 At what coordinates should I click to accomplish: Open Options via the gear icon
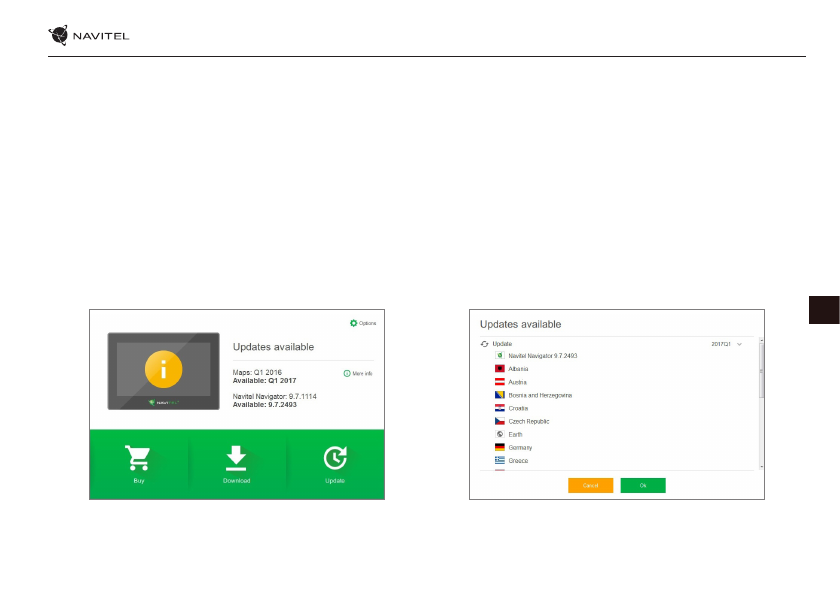click(x=354, y=323)
